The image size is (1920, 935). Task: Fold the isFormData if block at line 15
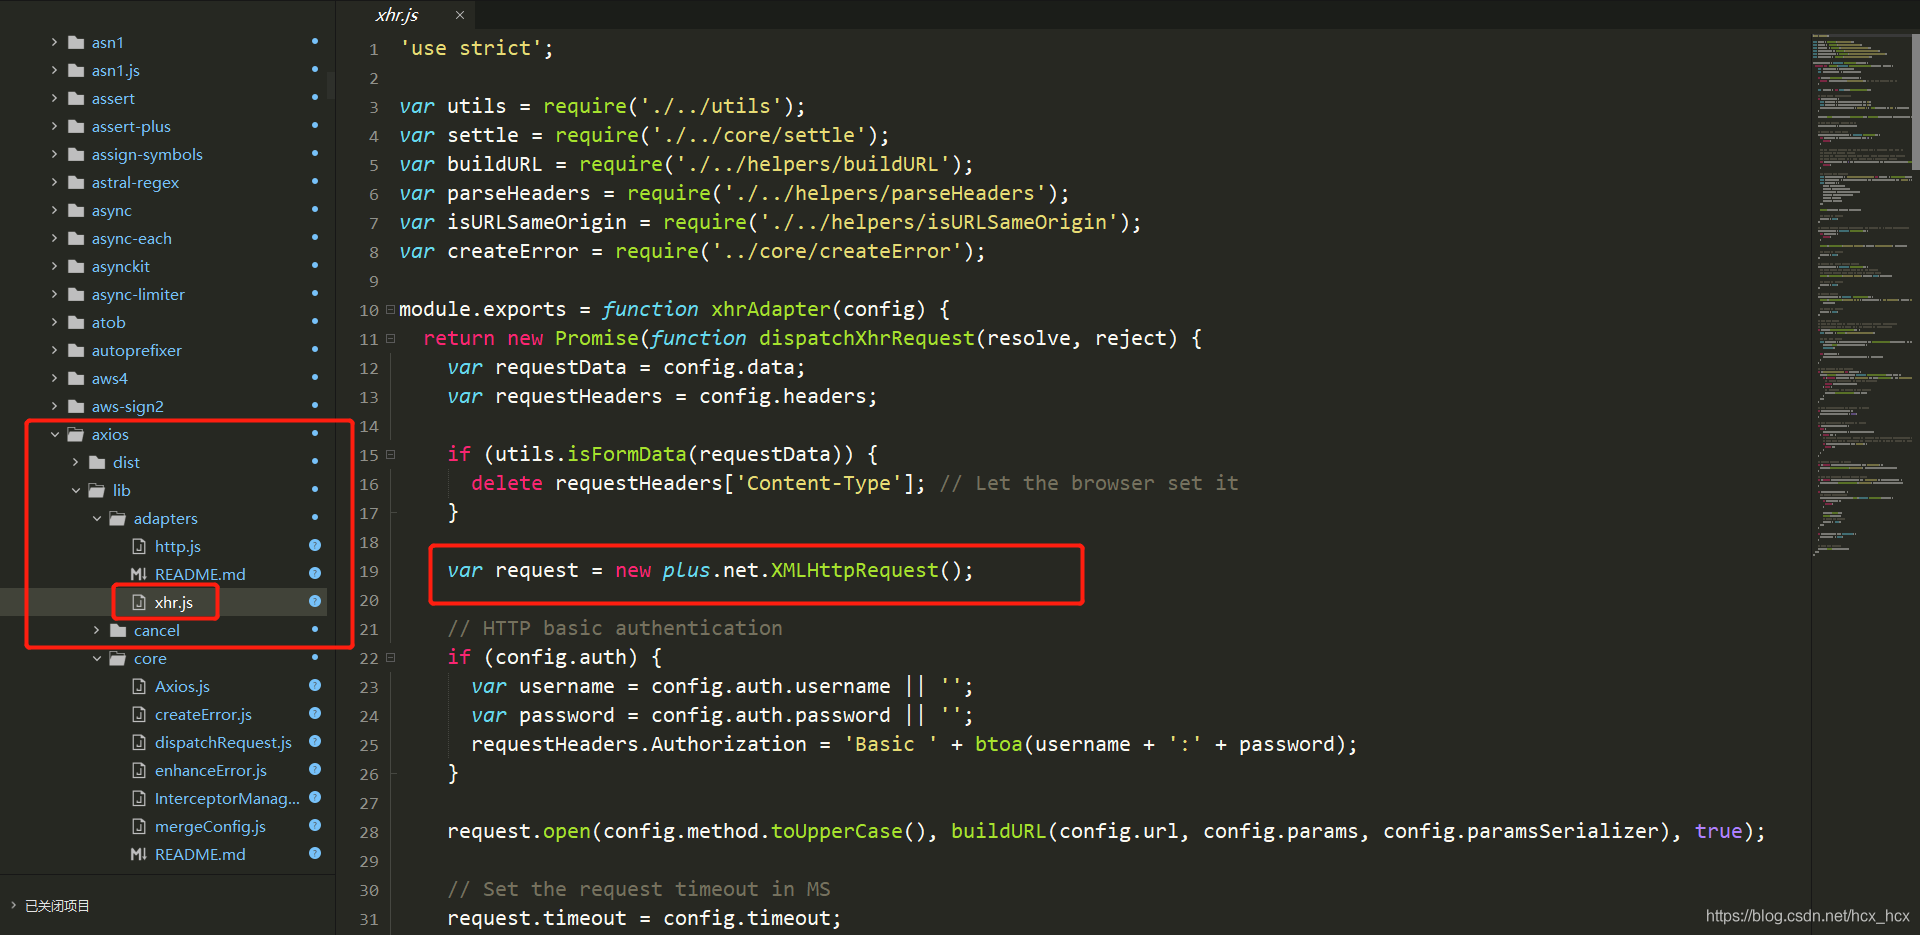tap(391, 454)
